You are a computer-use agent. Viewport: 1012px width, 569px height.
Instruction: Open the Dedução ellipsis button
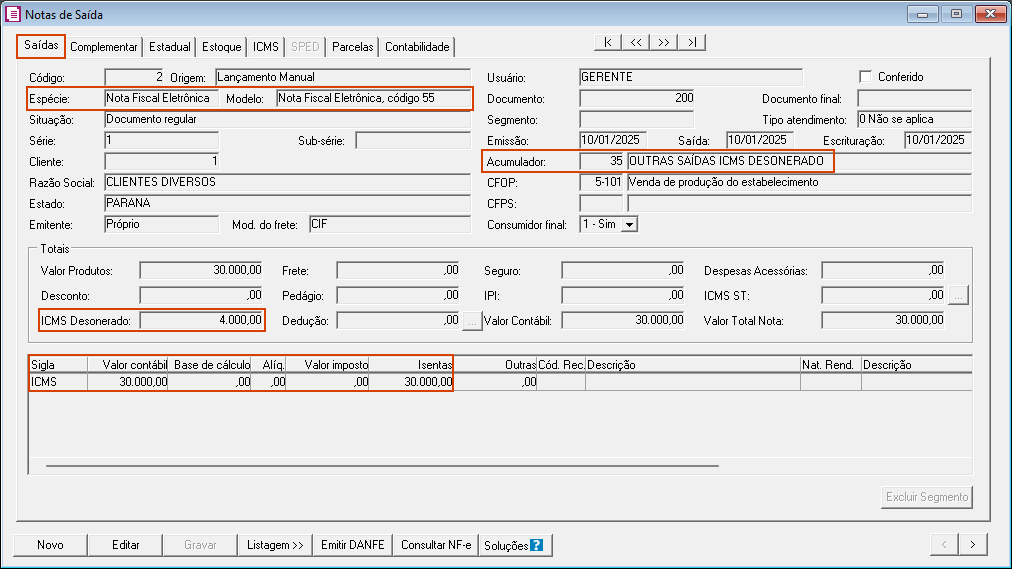click(473, 320)
